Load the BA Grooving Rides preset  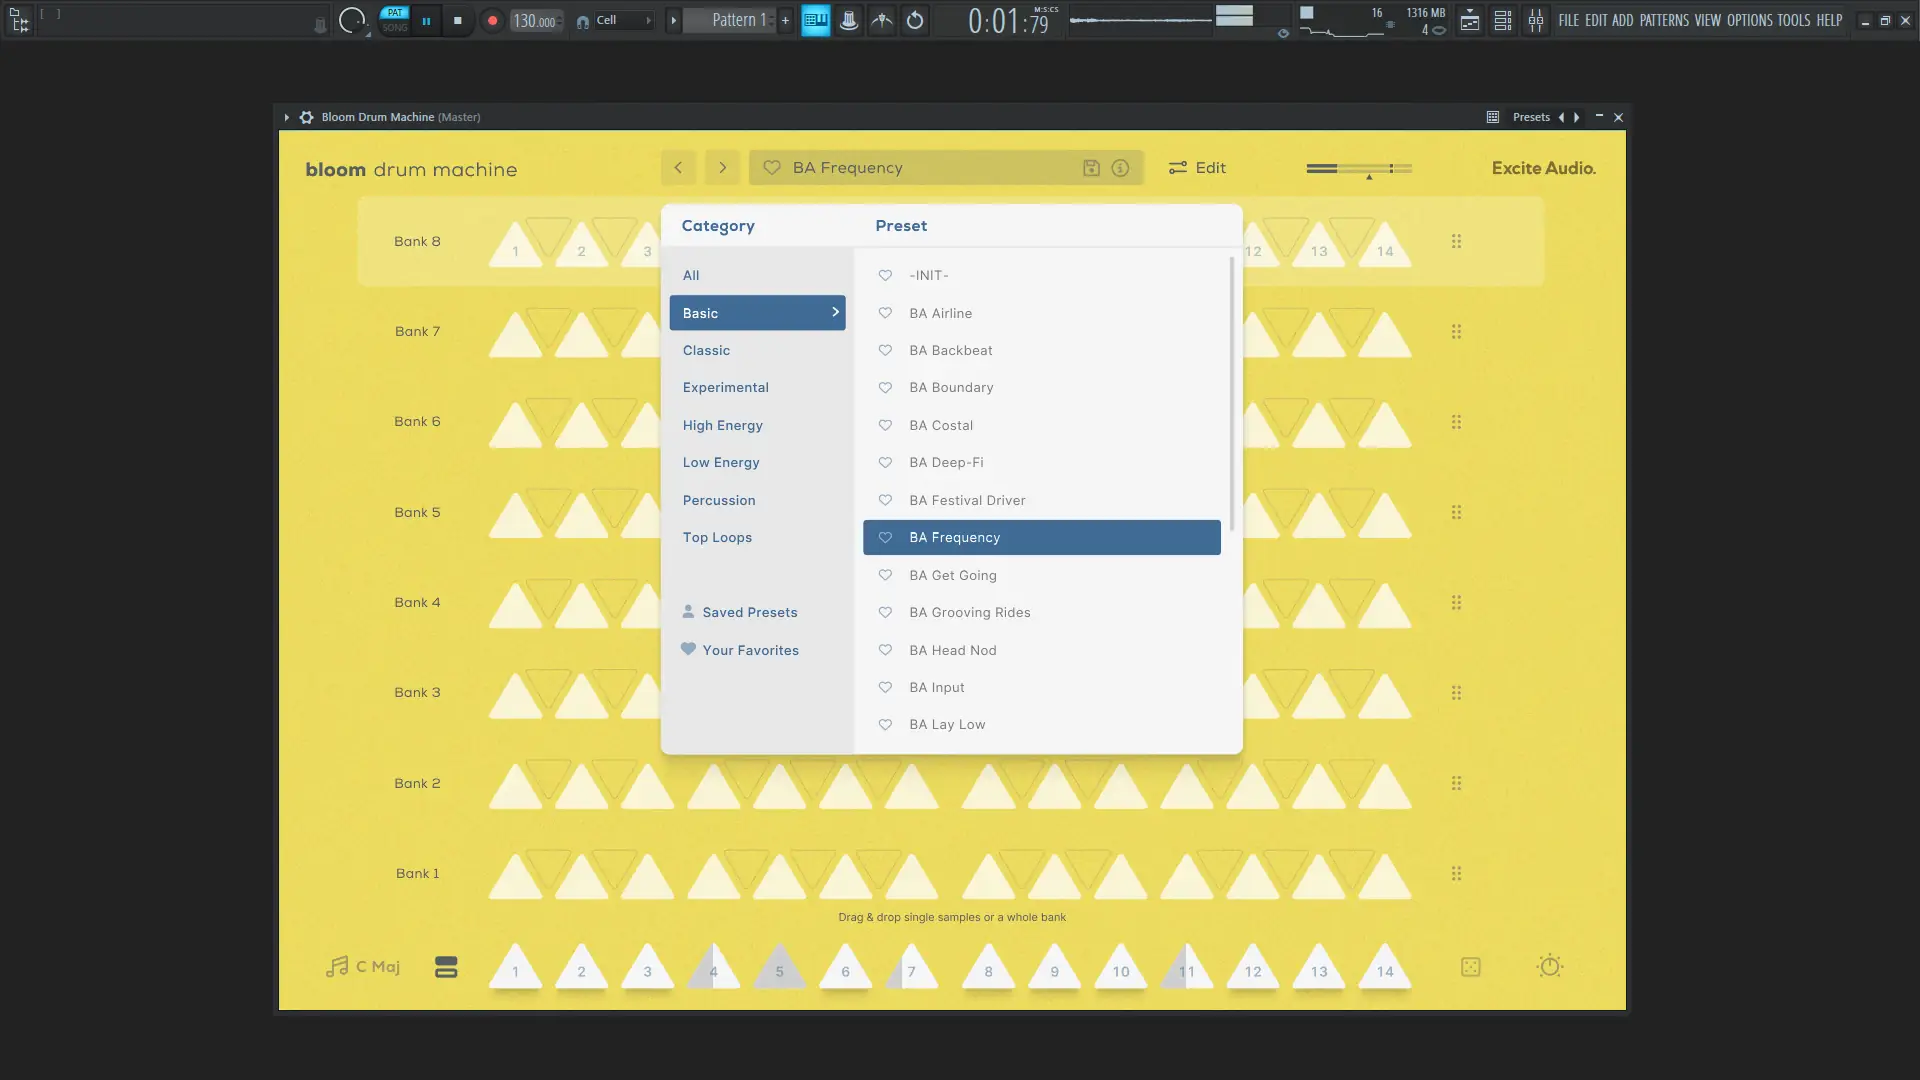[x=969, y=612]
